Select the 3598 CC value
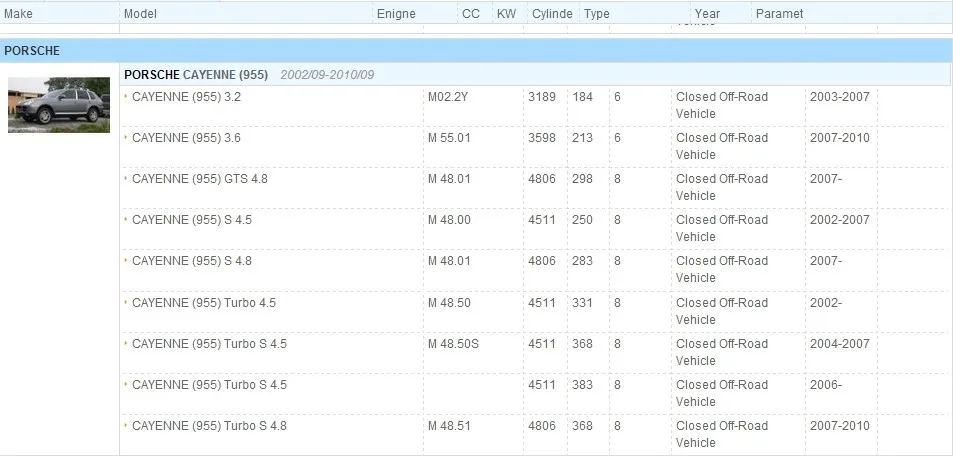Screen dimensions: 953x456 (542, 138)
